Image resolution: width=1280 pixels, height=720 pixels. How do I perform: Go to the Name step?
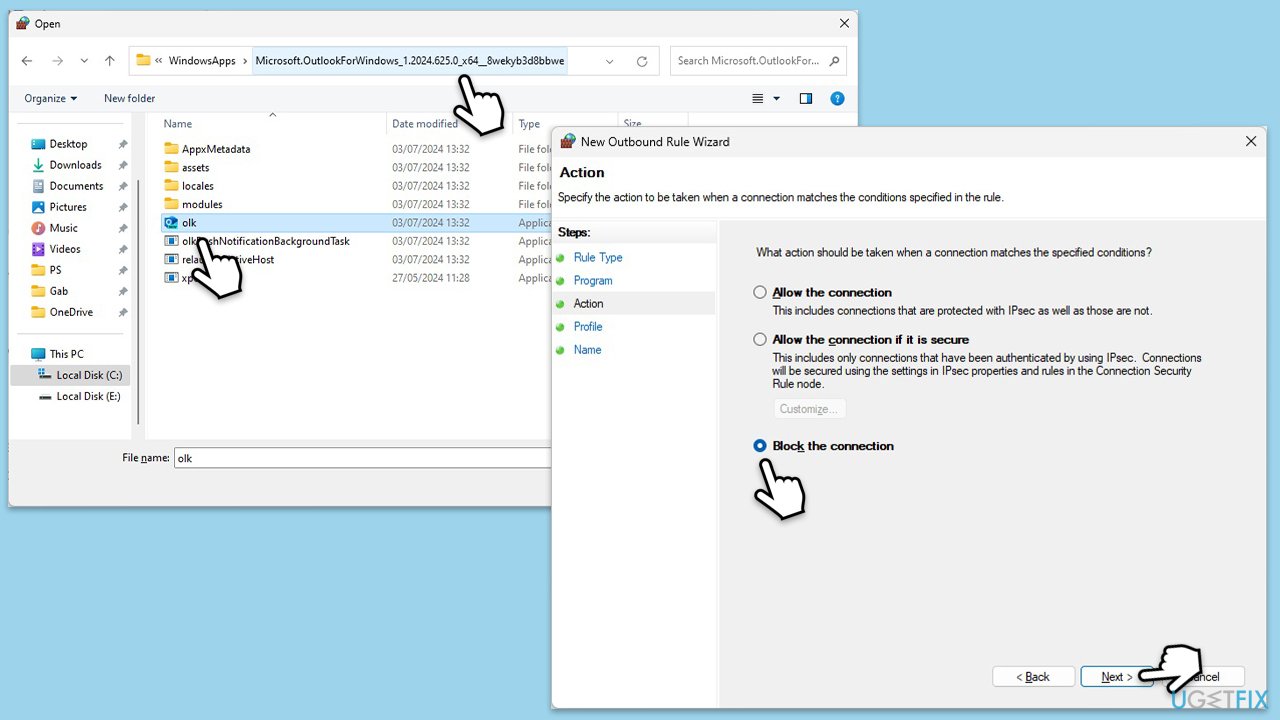pyautogui.click(x=588, y=349)
